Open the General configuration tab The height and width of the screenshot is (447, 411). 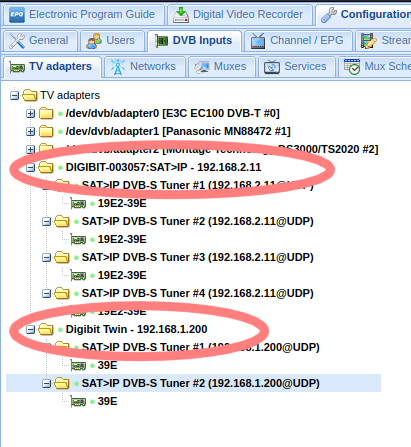[40, 41]
